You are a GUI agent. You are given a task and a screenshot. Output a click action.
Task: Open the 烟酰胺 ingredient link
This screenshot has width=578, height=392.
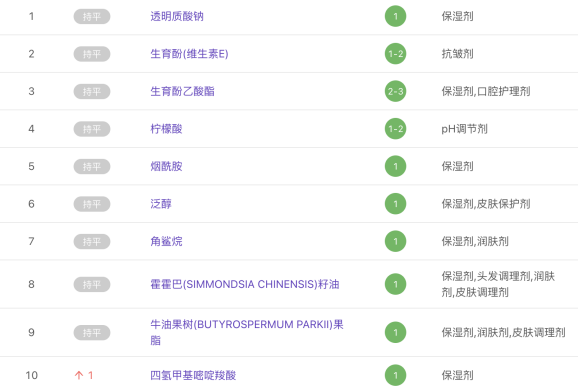(166, 166)
